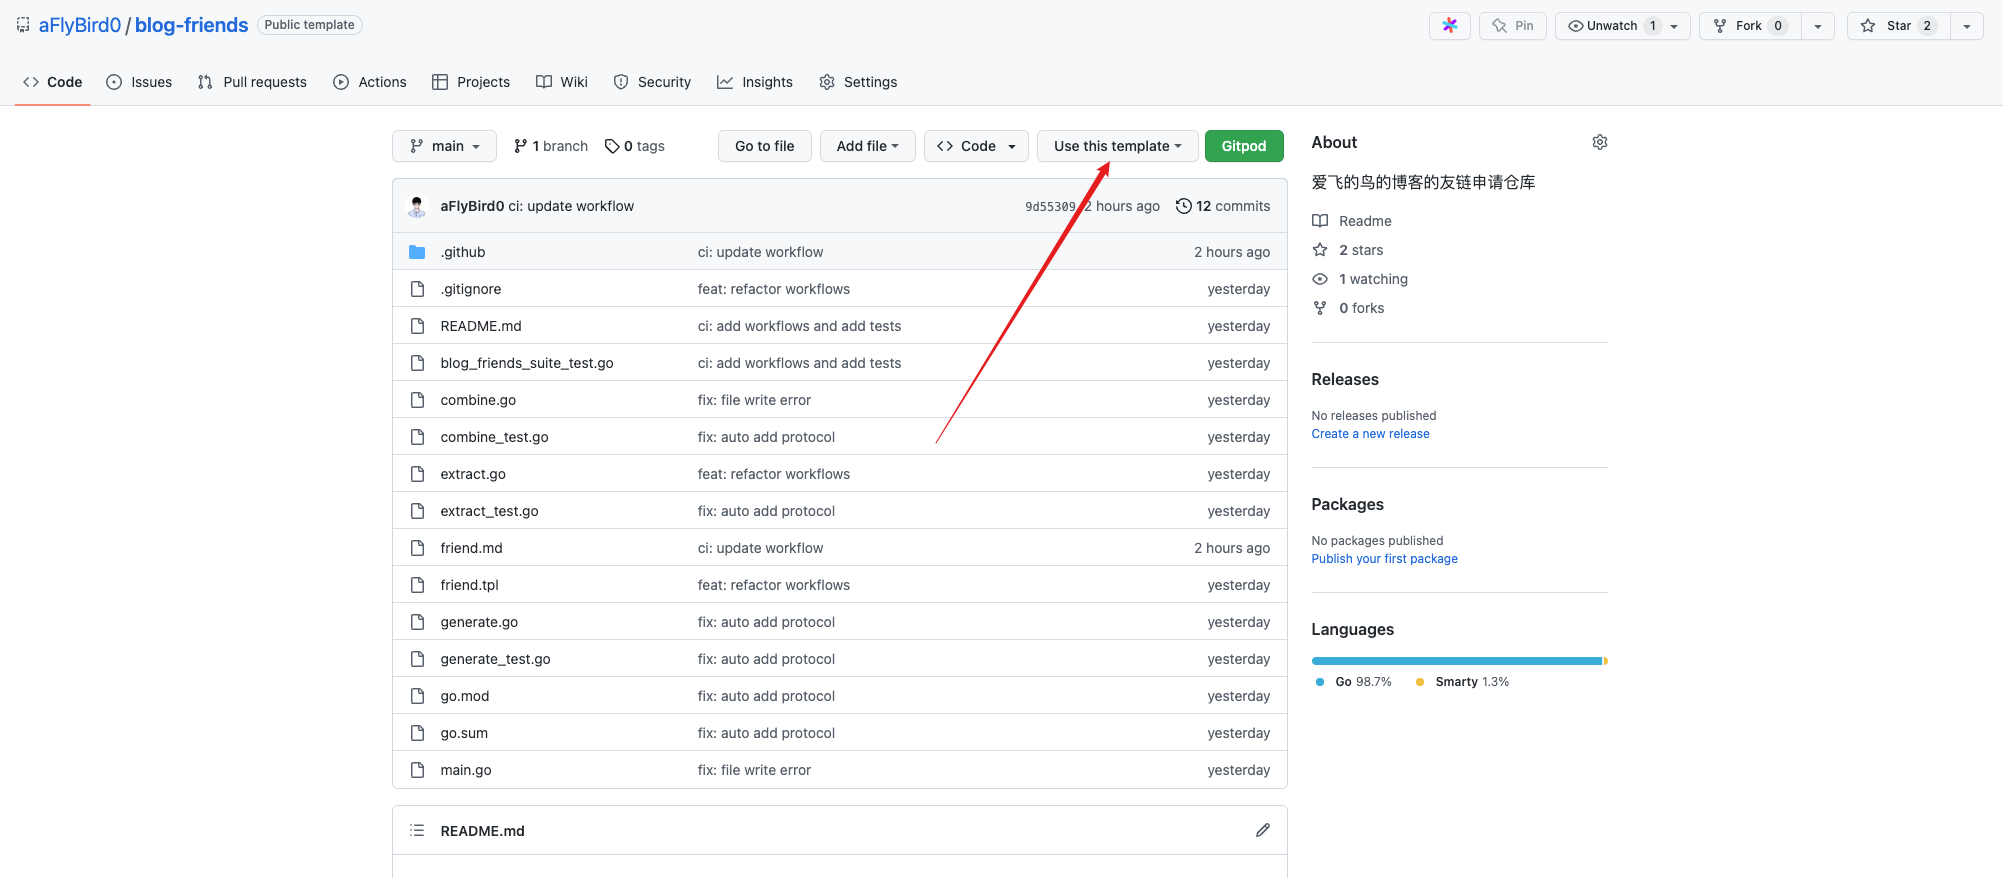The height and width of the screenshot is (878, 2003).
Task: Open main.go file
Action: click(x=466, y=770)
